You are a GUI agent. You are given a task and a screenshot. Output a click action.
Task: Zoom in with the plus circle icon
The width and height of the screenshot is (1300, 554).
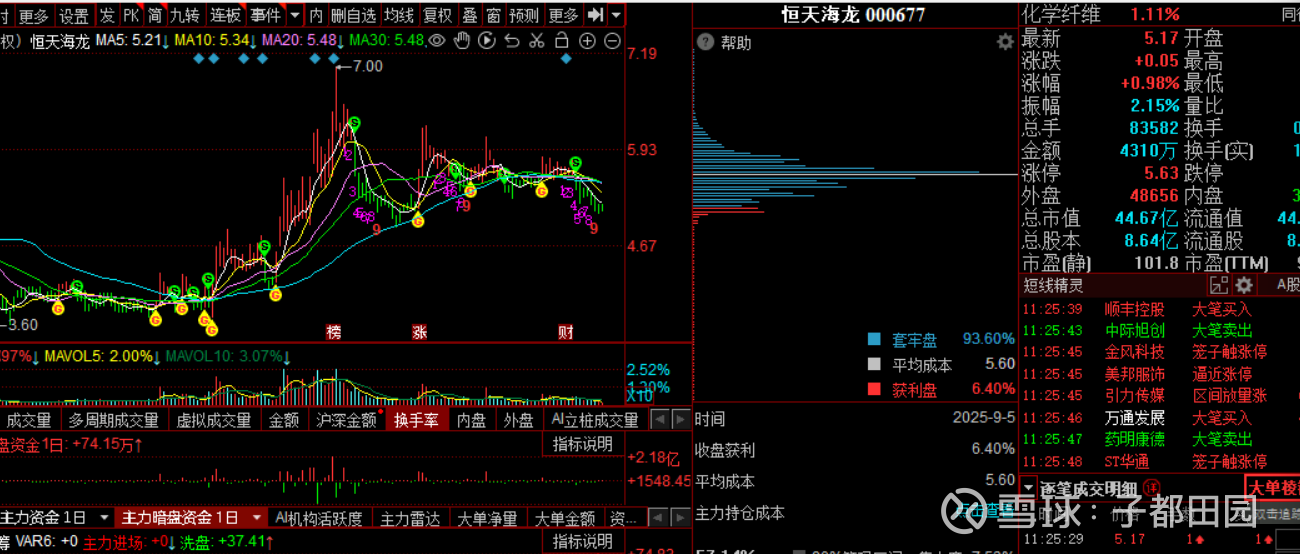[x=587, y=41]
